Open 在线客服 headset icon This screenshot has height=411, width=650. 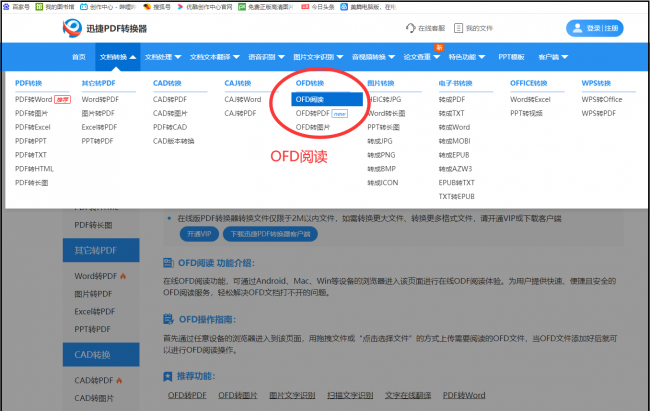coord(410,28)
